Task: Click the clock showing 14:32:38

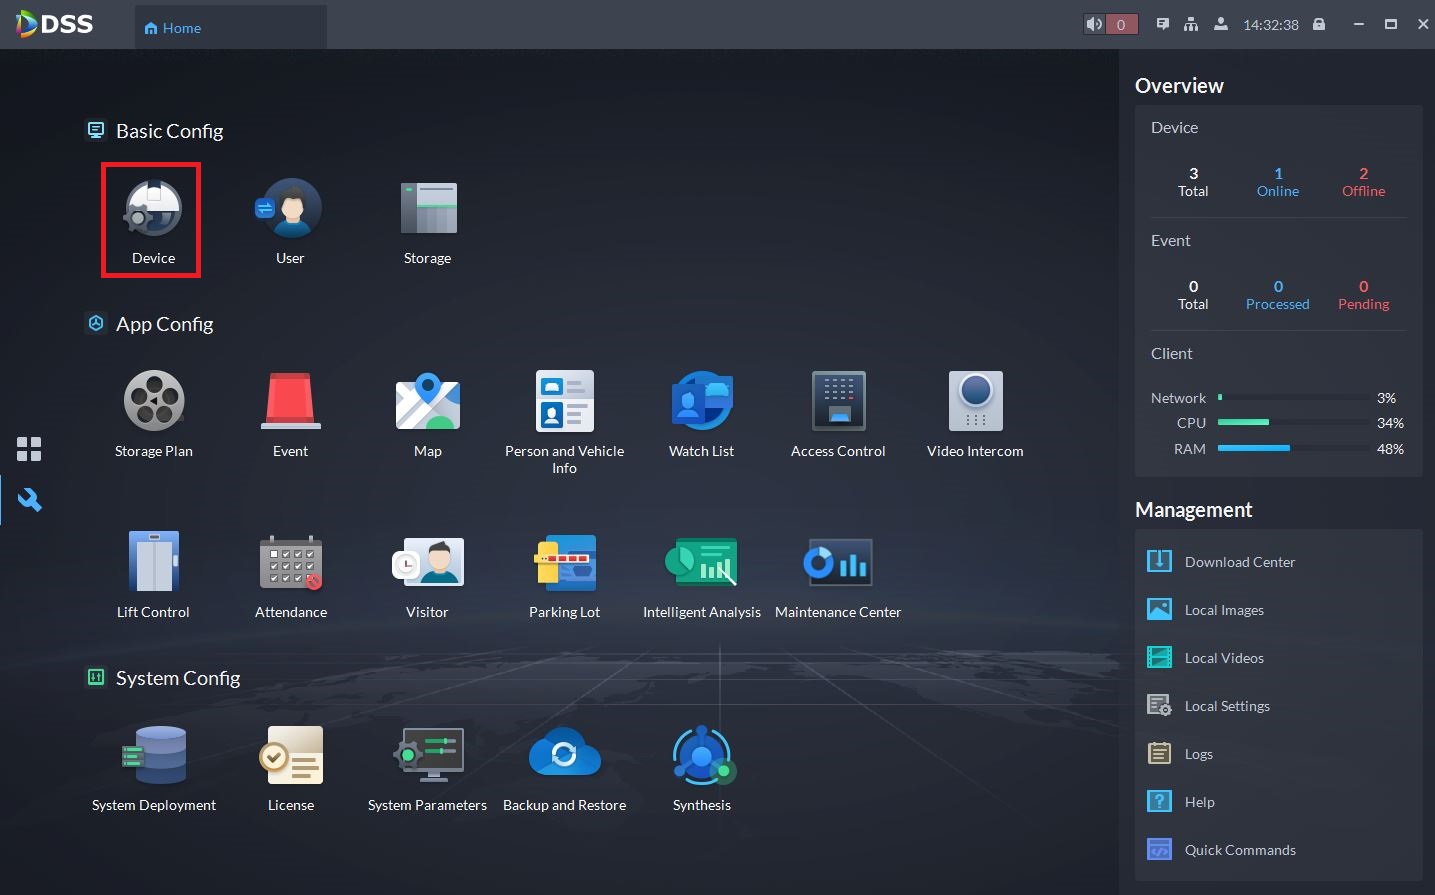Action: click(x=1271, y=25)
